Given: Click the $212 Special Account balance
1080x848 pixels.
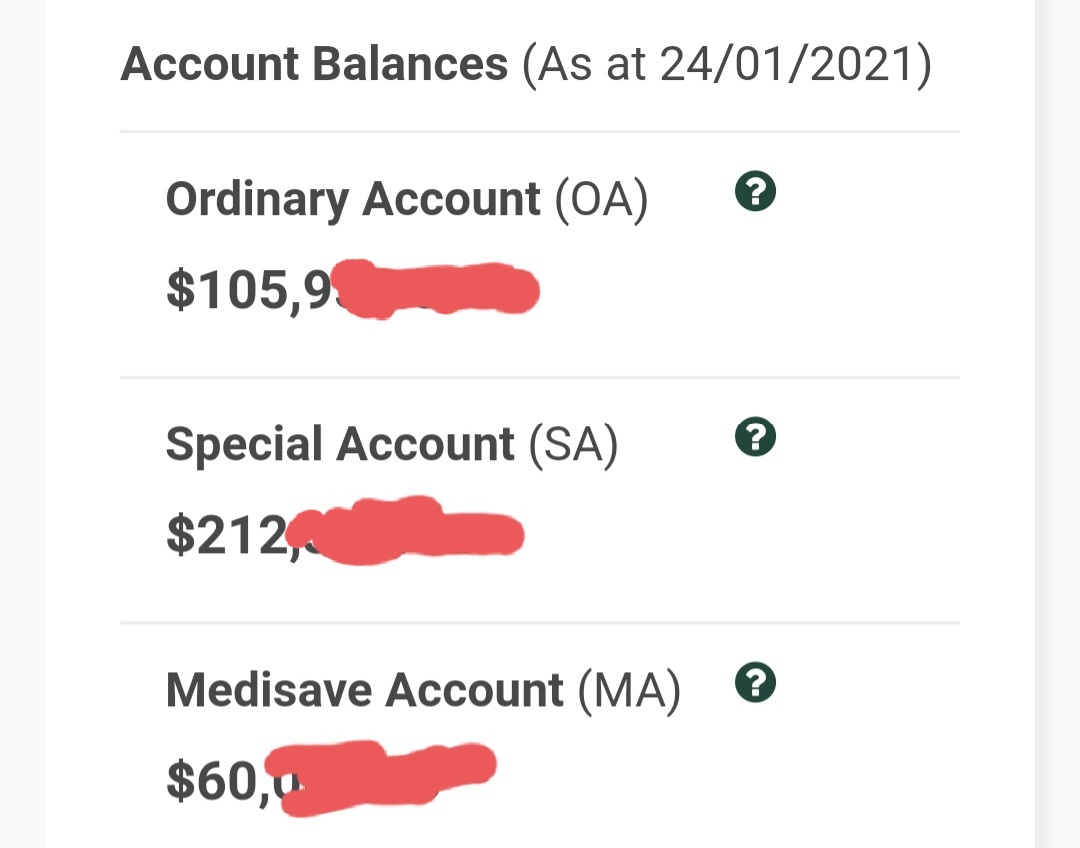Looking at the screenshot, I should coord(226,536).
